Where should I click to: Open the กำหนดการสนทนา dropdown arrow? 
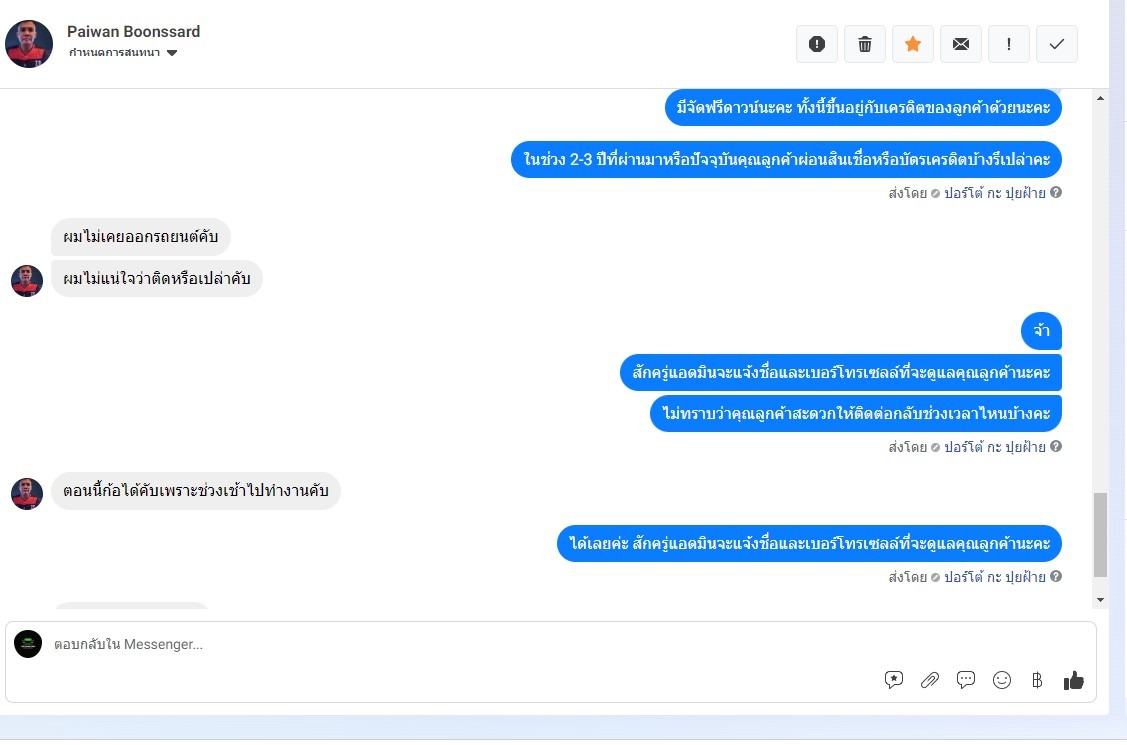coord(172,52)
